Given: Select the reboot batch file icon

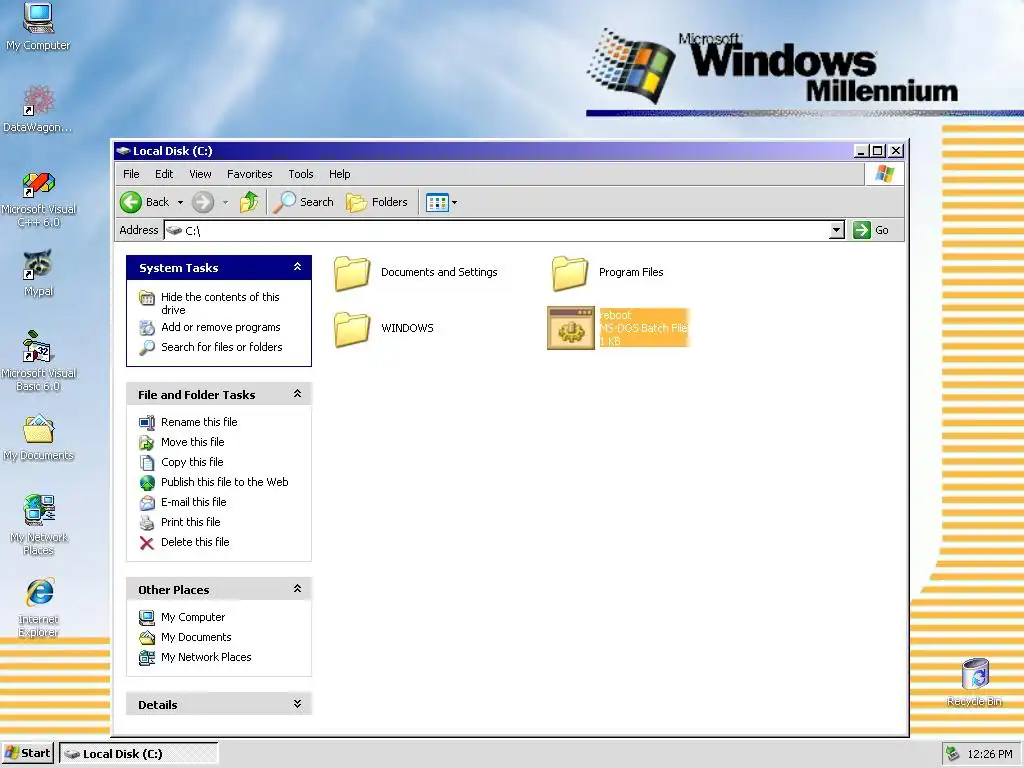Looking at the screenshot, I should [x=571, y=328].
